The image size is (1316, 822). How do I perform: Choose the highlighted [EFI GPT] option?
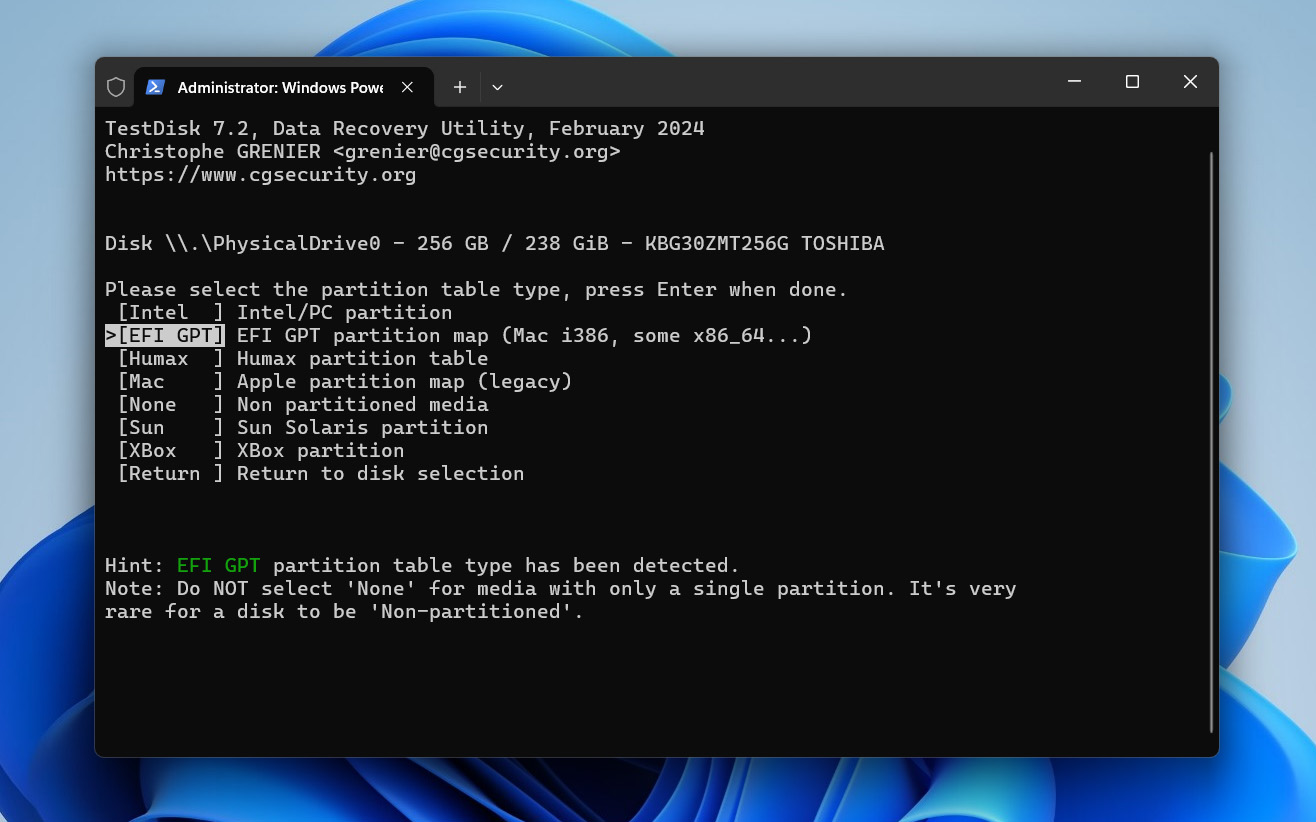170,336
